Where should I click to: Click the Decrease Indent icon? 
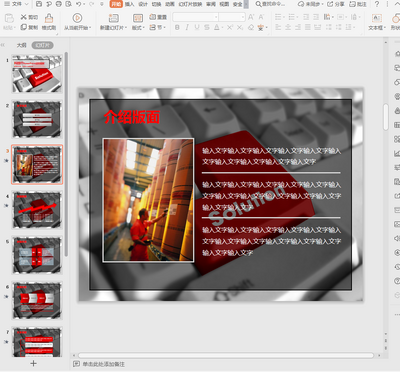click(306, 17)
